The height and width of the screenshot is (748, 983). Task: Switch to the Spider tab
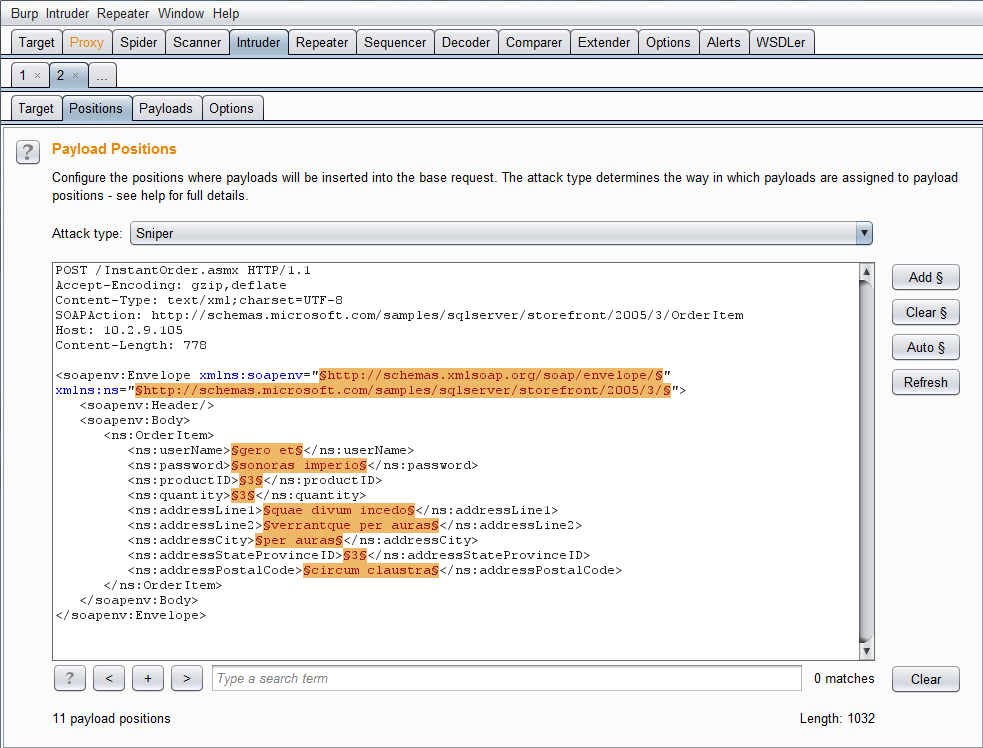(x=139, y=43)
